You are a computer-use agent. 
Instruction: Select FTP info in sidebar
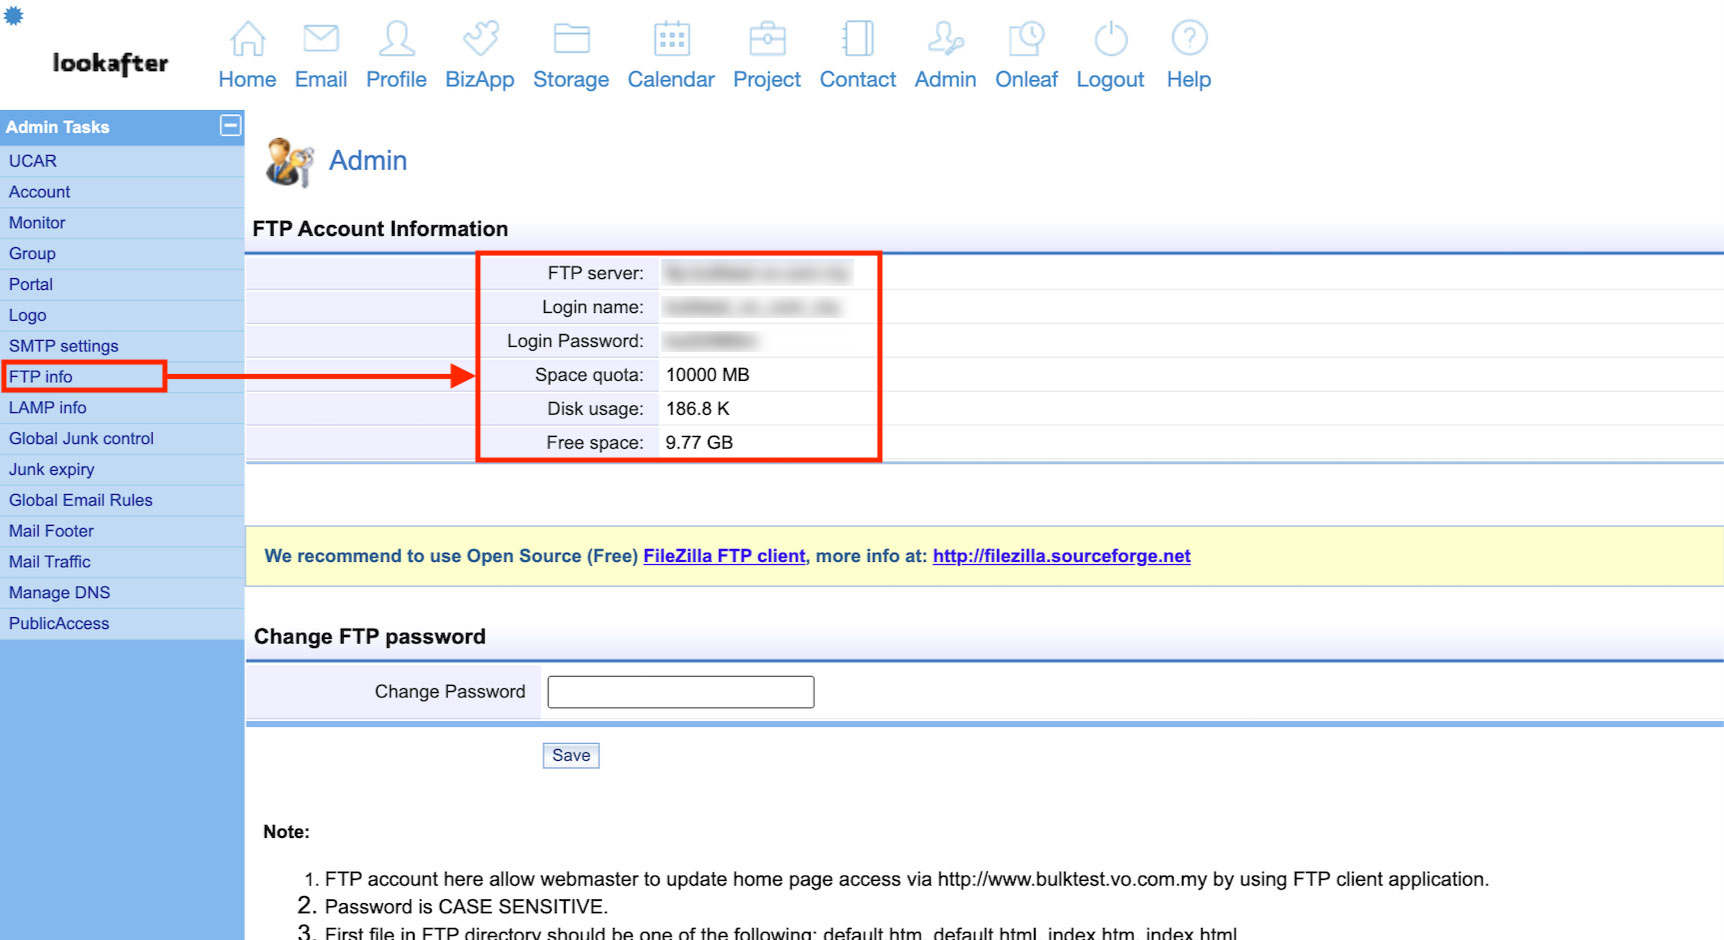tap(41, 377)
